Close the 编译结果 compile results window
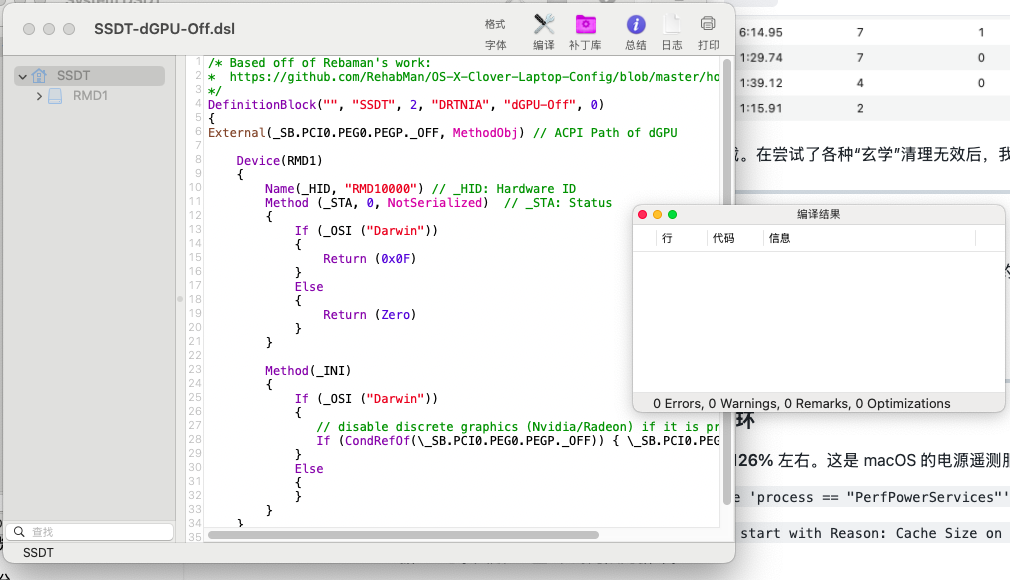The width and height of the screenshot is (1010, 580). click(x=643, y=214)
